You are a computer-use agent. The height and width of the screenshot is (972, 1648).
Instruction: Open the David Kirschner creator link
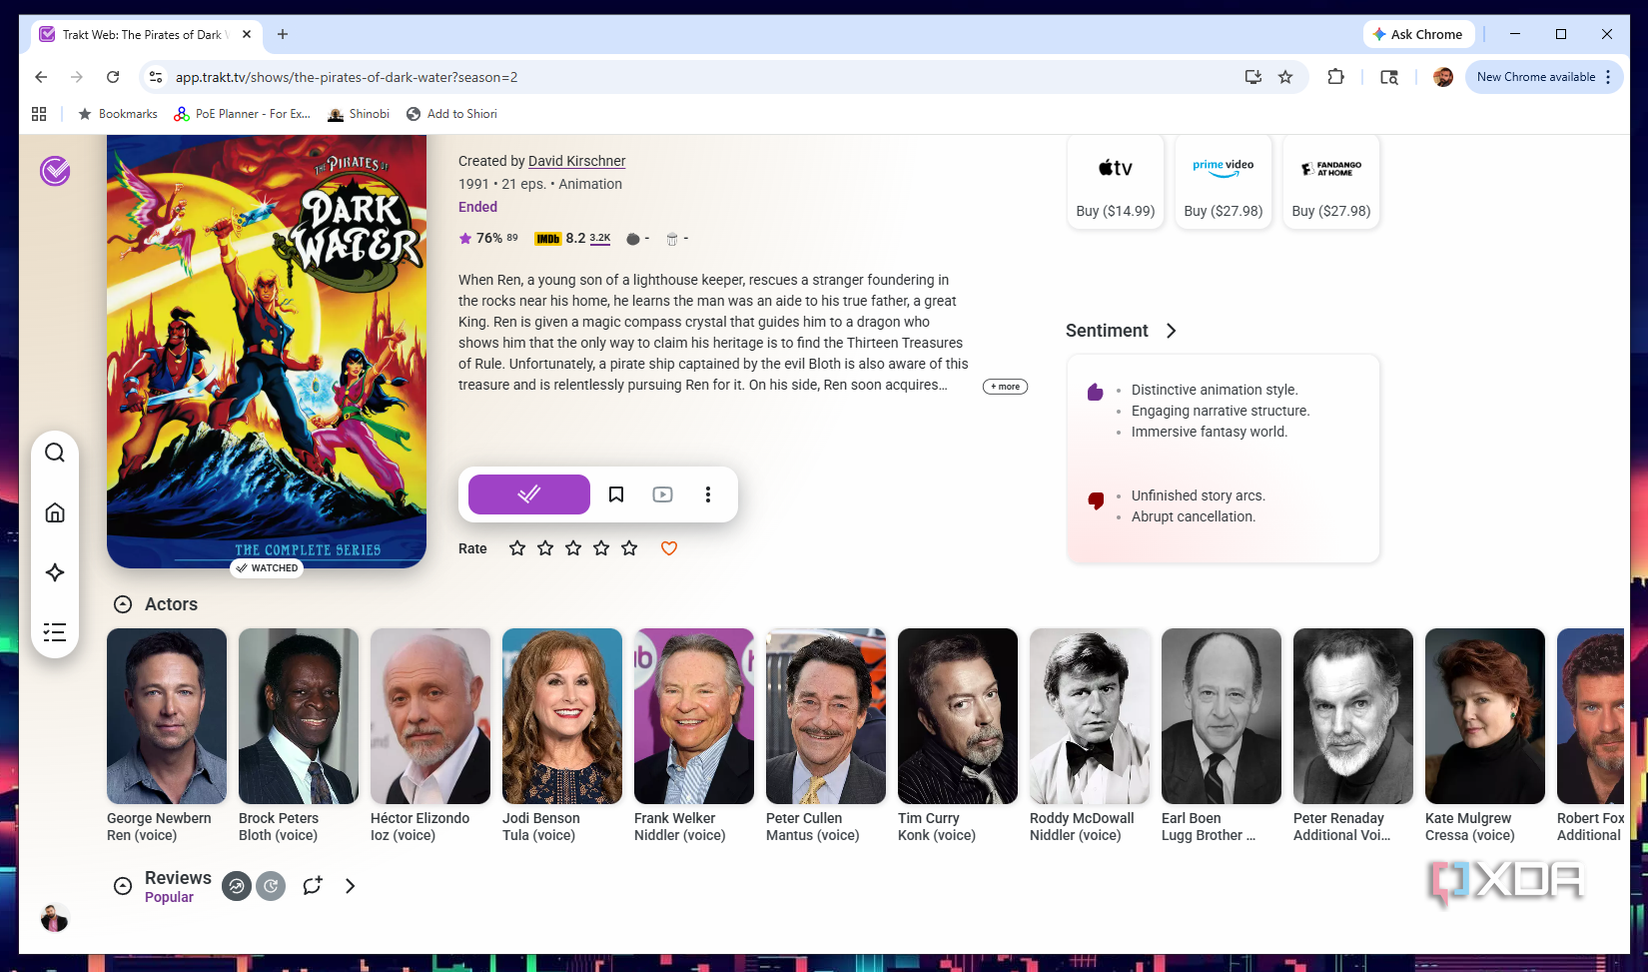click(577, 161)
